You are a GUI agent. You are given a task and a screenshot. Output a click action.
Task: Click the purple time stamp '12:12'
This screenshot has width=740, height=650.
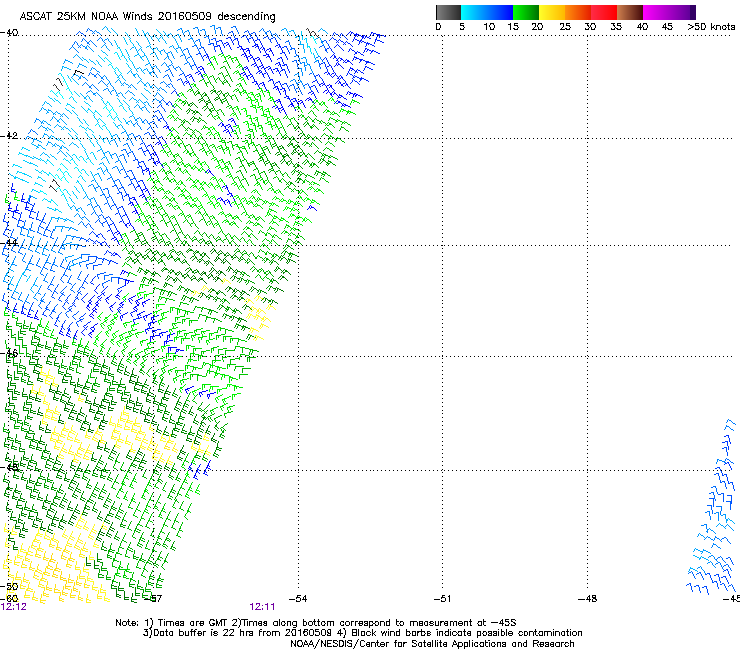pos(14,607)
